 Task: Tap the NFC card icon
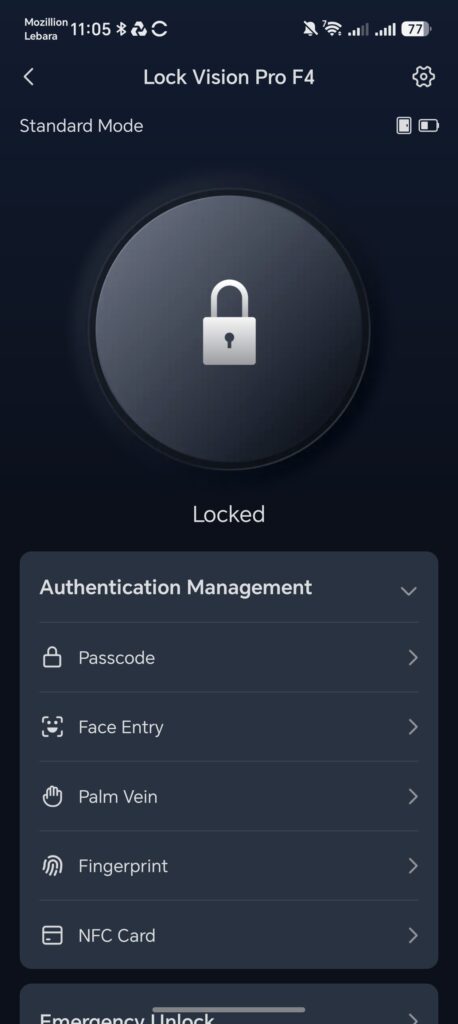point(52,935)
